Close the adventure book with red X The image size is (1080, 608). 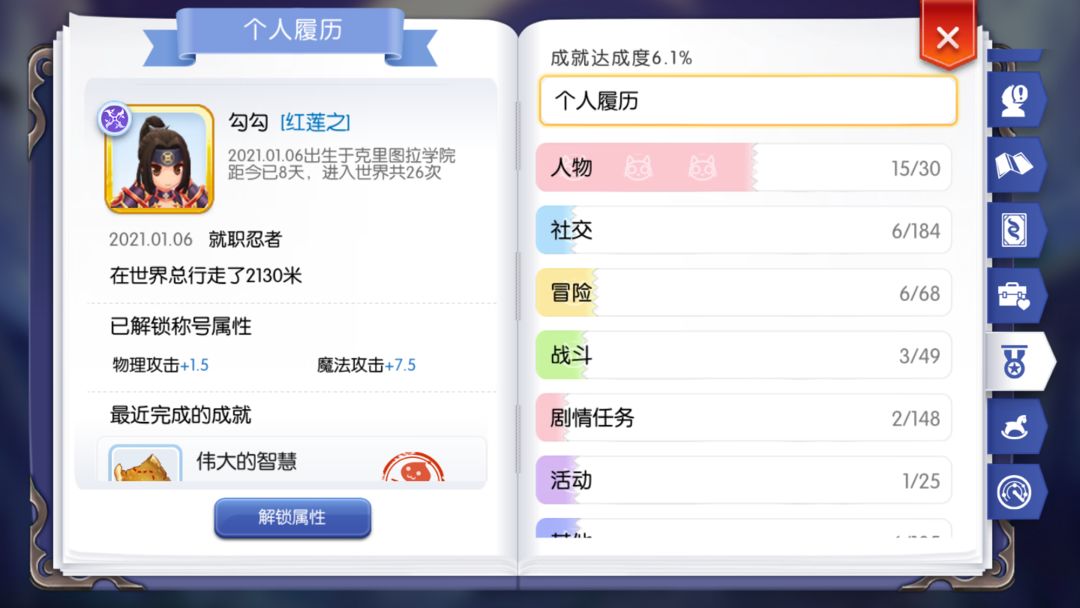948,37
